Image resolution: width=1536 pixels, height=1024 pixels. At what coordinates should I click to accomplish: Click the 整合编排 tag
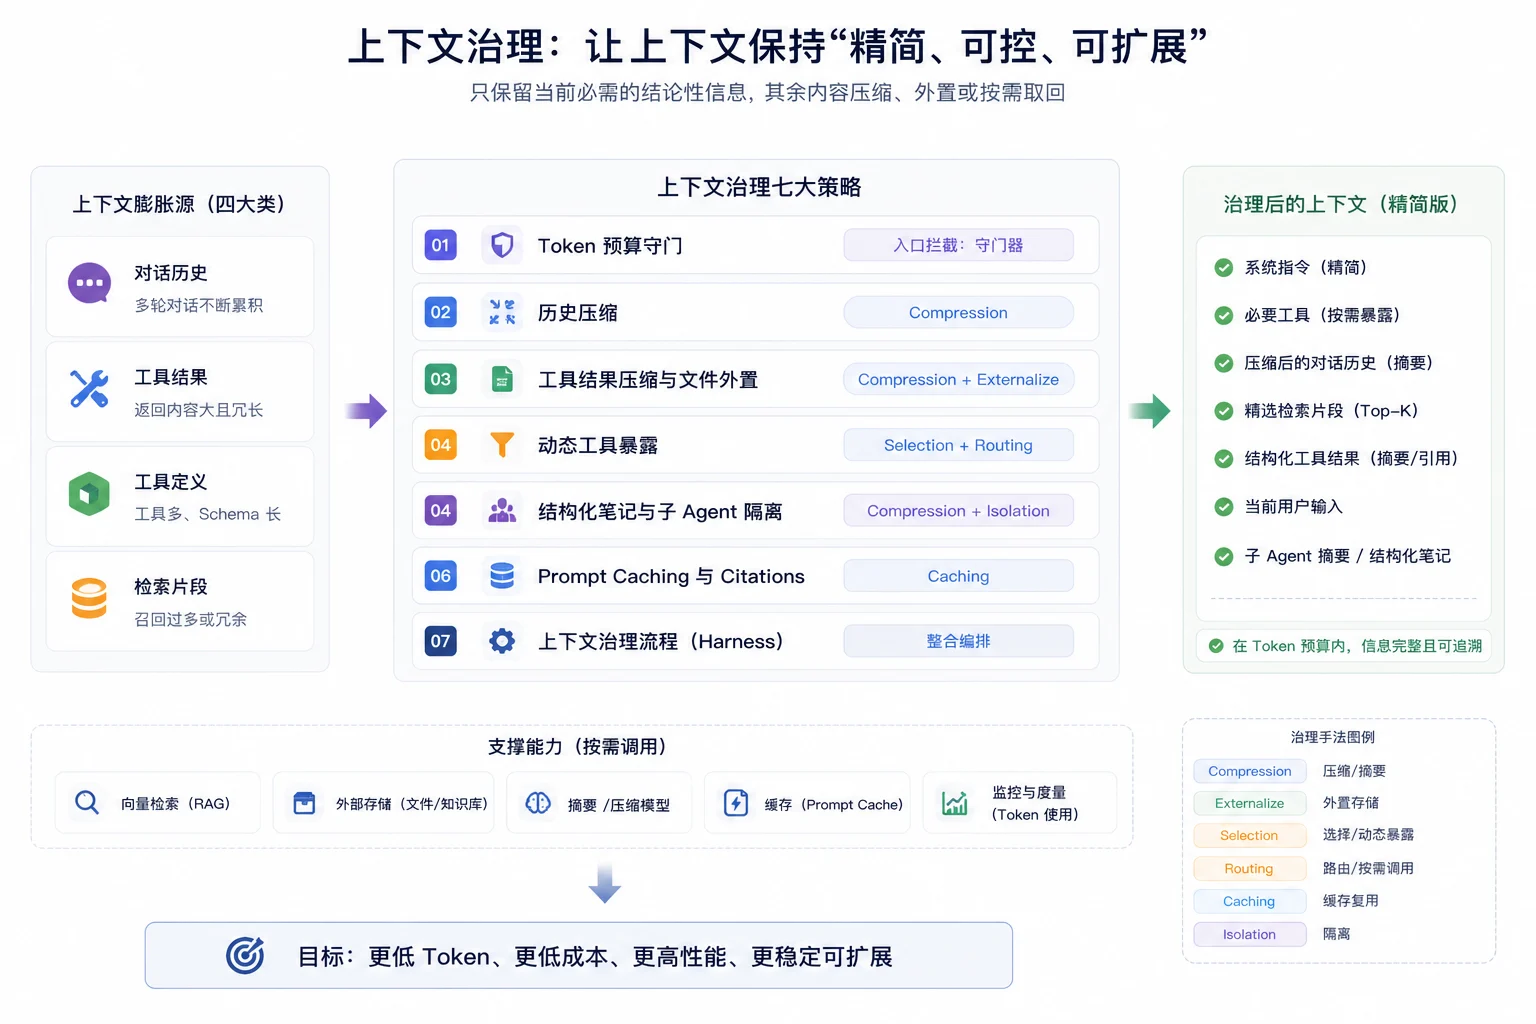[958, 641]
